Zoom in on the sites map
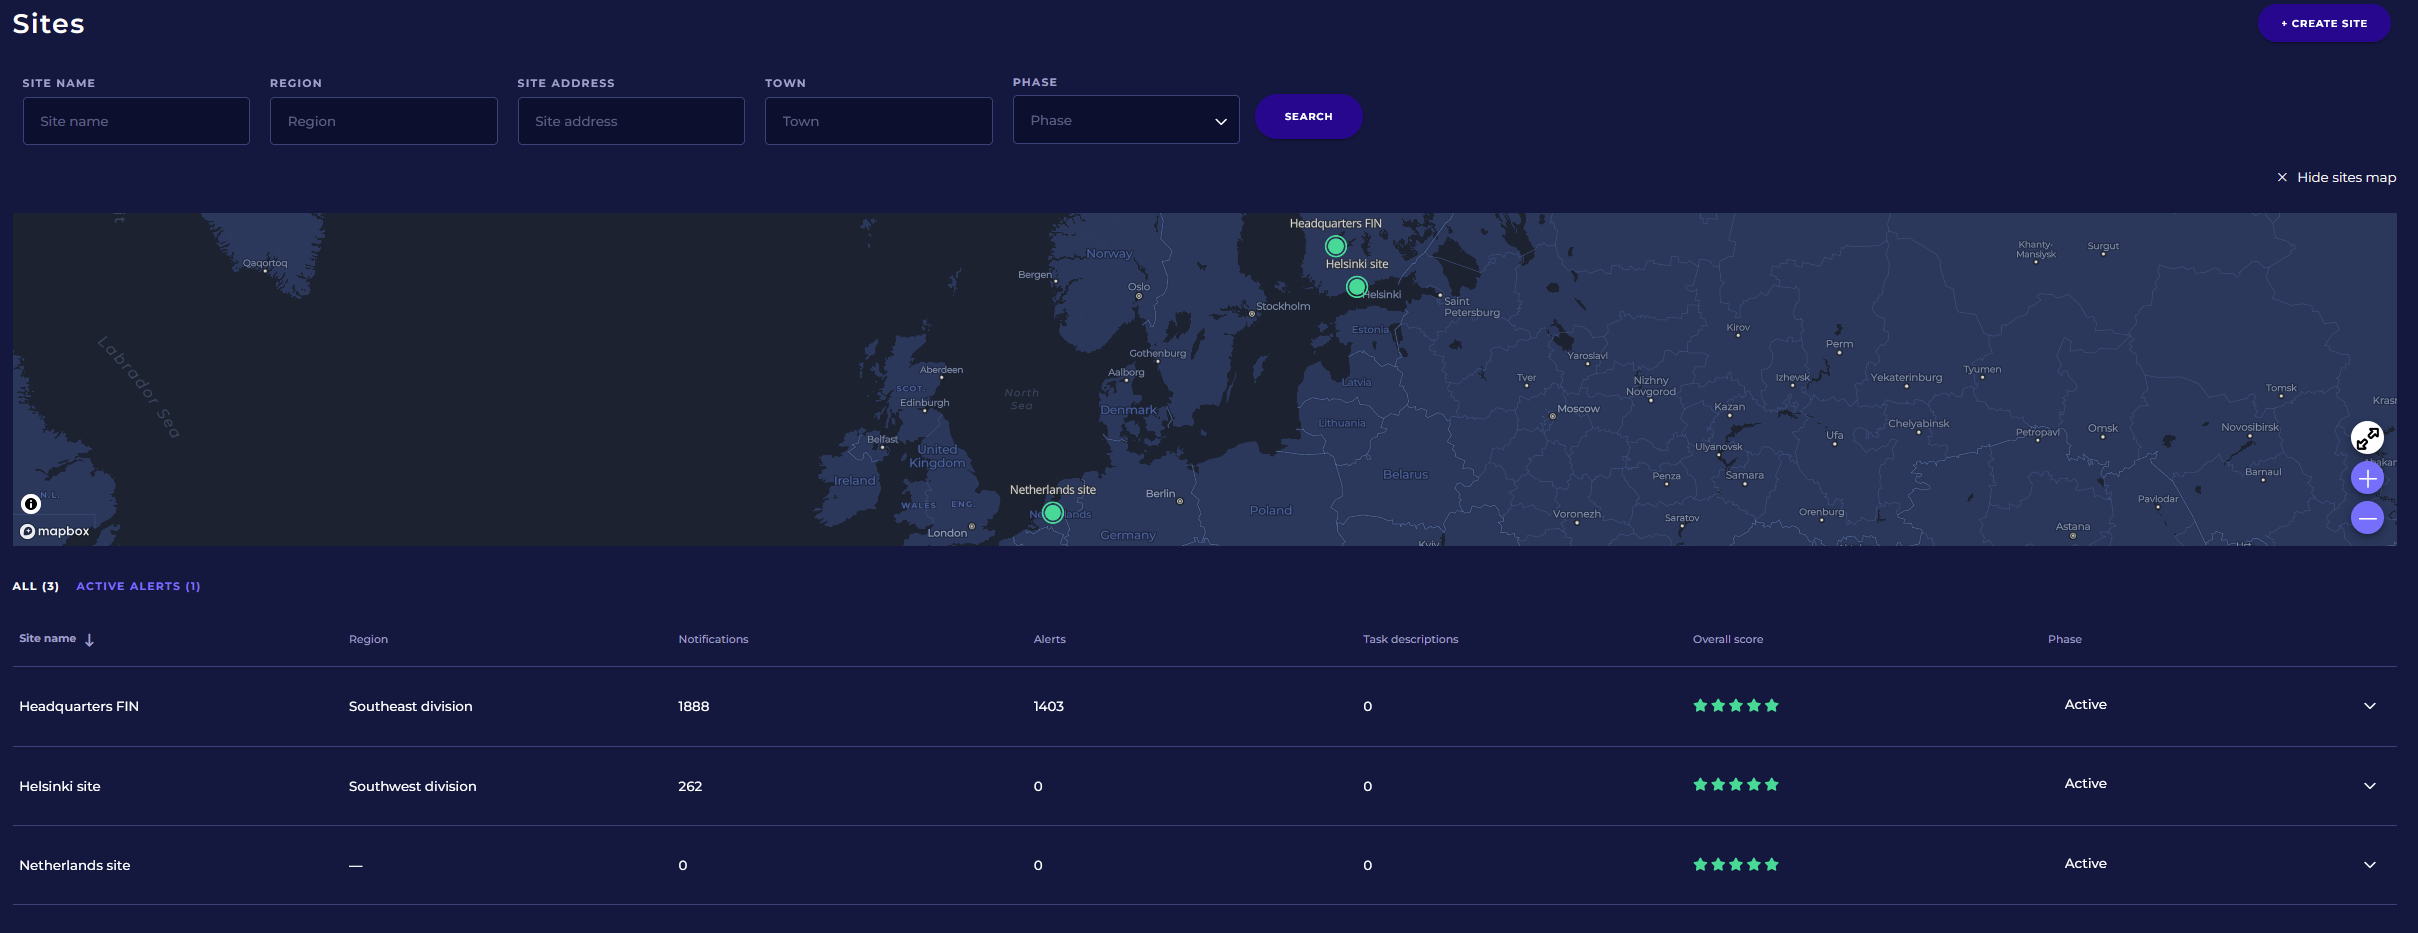This screenshot has width=2418, height=933. [x=2367, y=479]
